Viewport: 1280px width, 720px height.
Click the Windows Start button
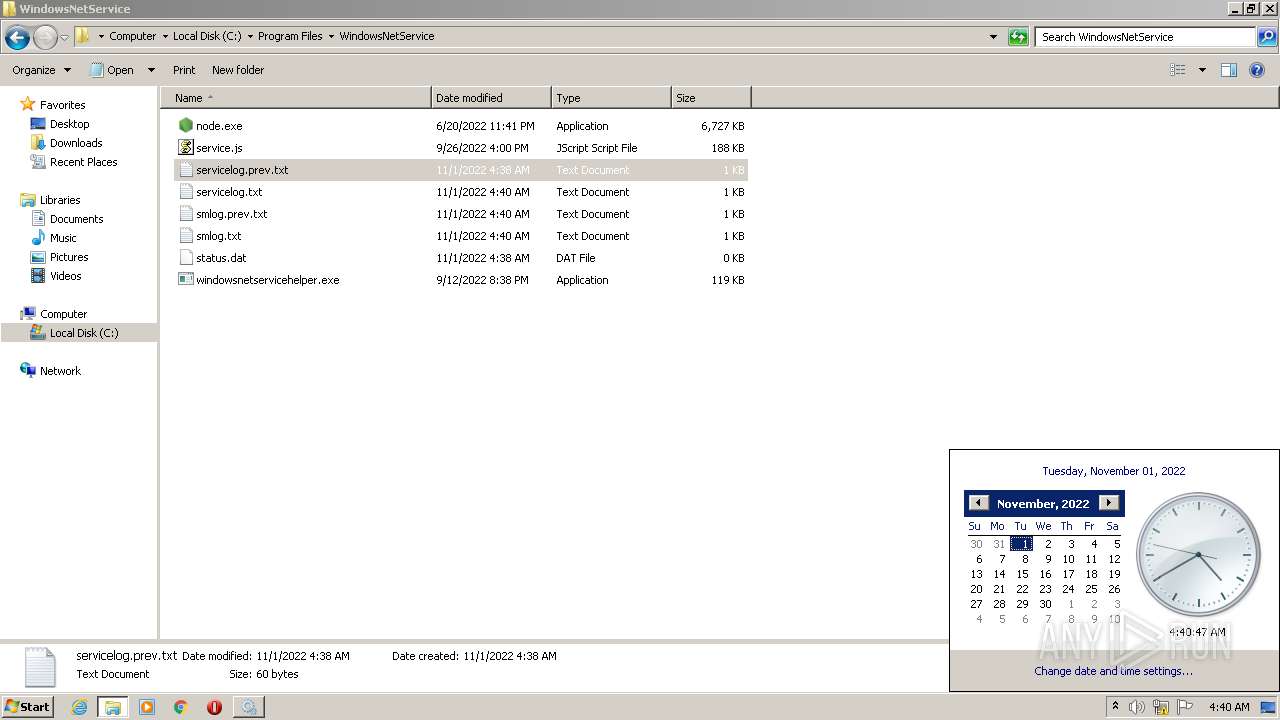(x=28, y=706)
